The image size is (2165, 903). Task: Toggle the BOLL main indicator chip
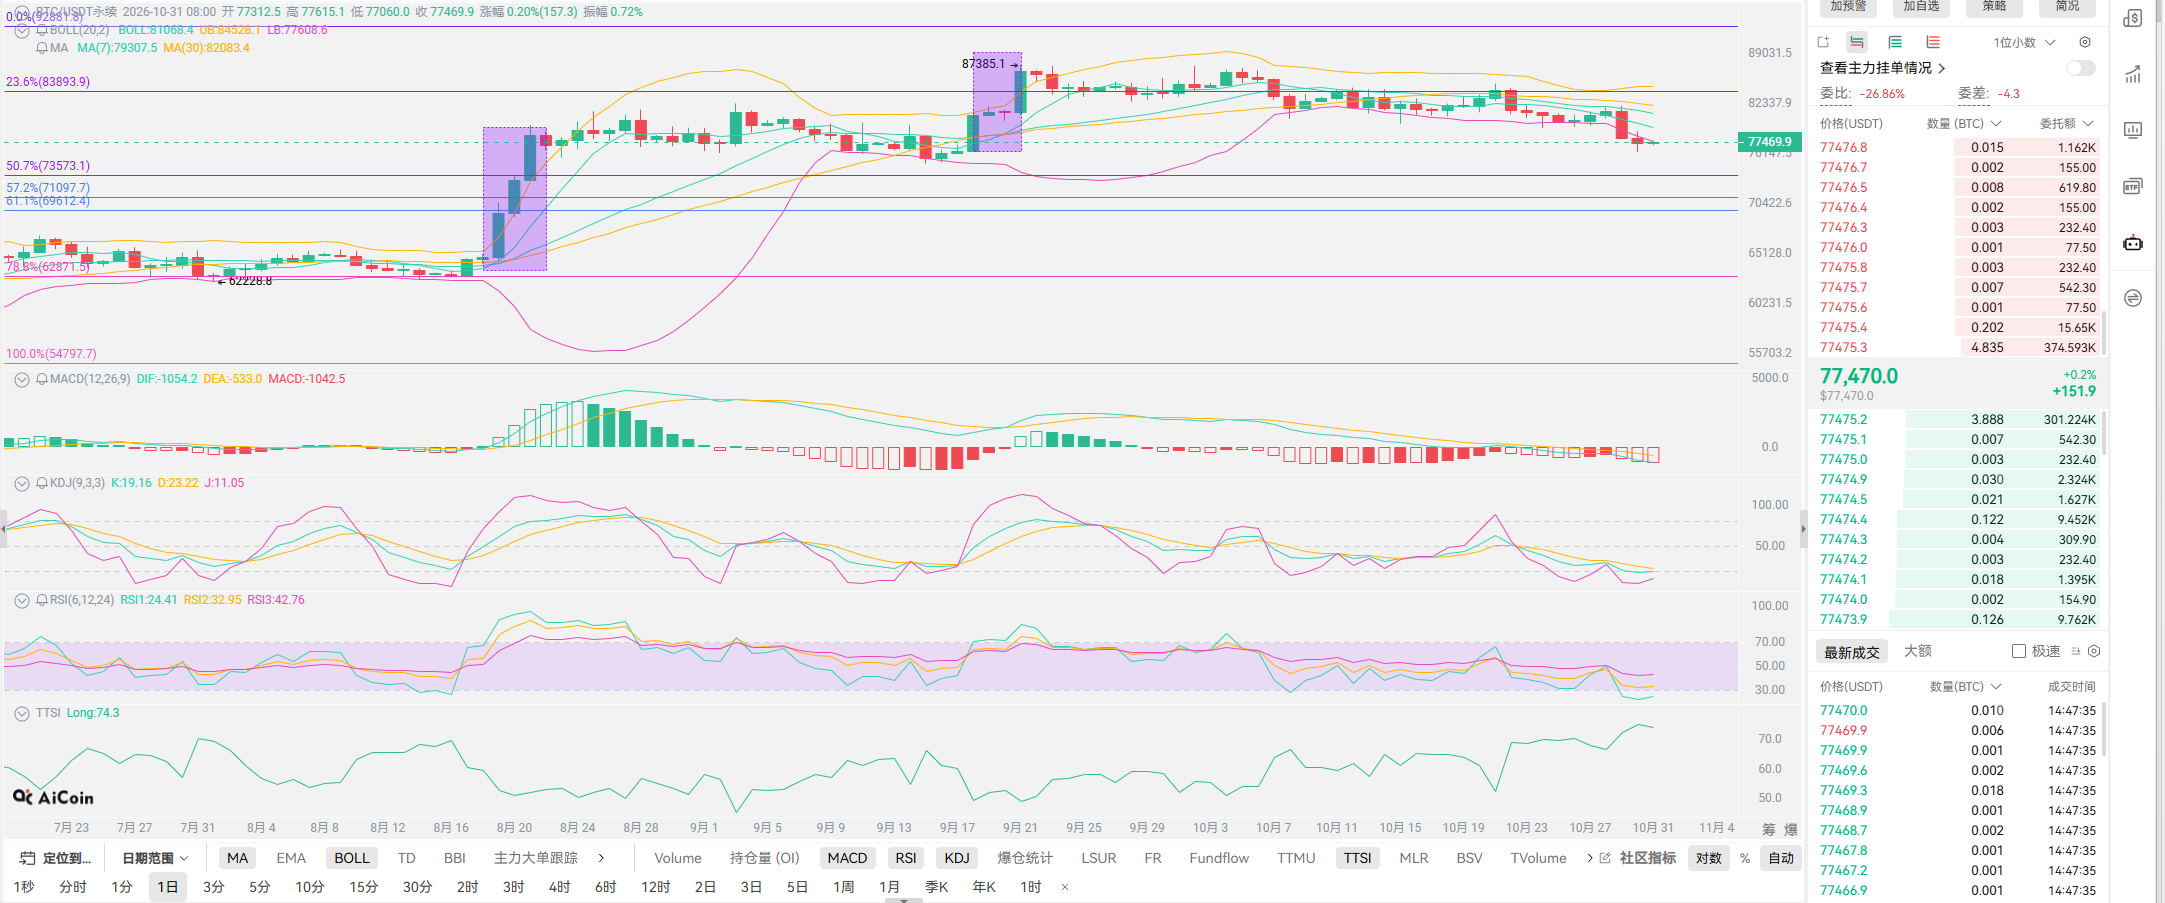(352, 858)
